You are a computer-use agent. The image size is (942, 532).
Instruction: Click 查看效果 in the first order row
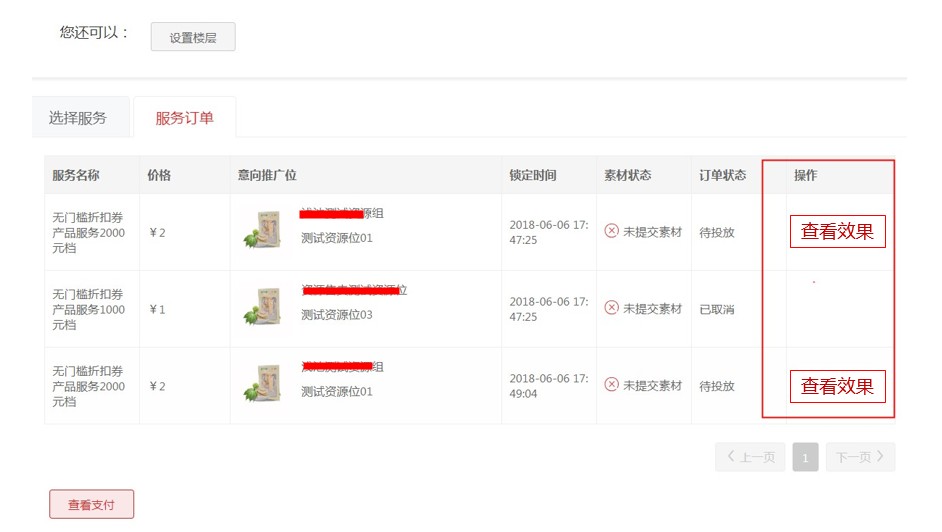pyautogui.click(x=837, y=232)
